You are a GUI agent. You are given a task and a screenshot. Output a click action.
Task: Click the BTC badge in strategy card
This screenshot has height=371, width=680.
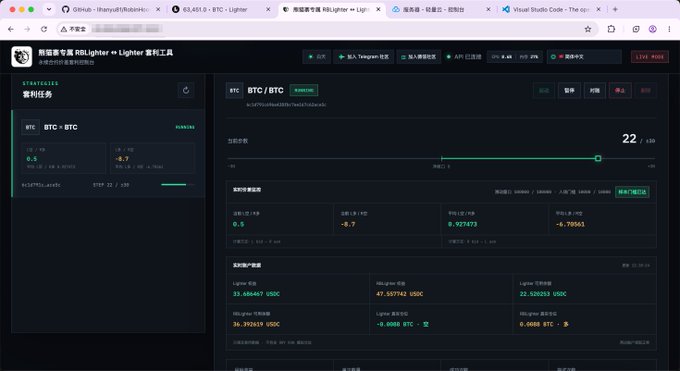[30, 127]
